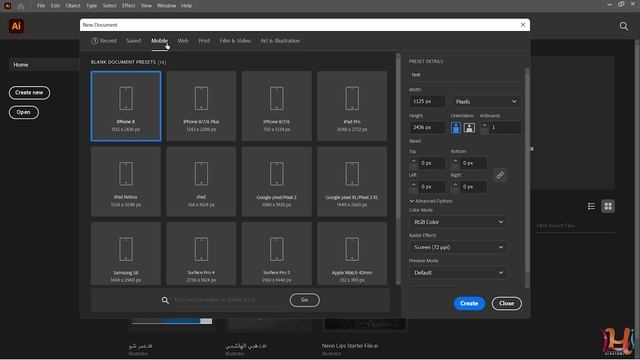Viewport: 640px width, 360px height.
Task: Click the Close button in dialog
Action: [506, 303]
